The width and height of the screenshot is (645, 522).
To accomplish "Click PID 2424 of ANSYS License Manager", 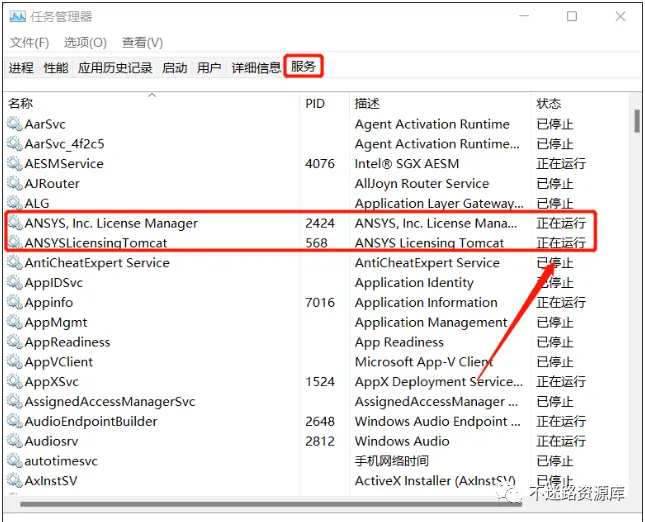I will [320, 223].
